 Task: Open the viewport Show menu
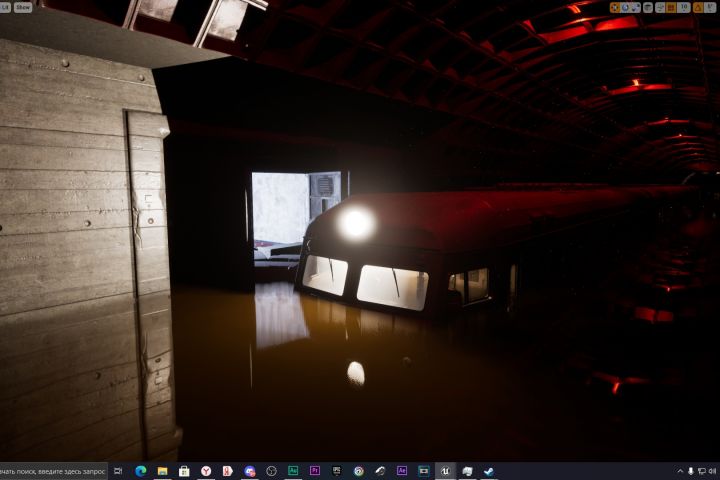(22, 7)
